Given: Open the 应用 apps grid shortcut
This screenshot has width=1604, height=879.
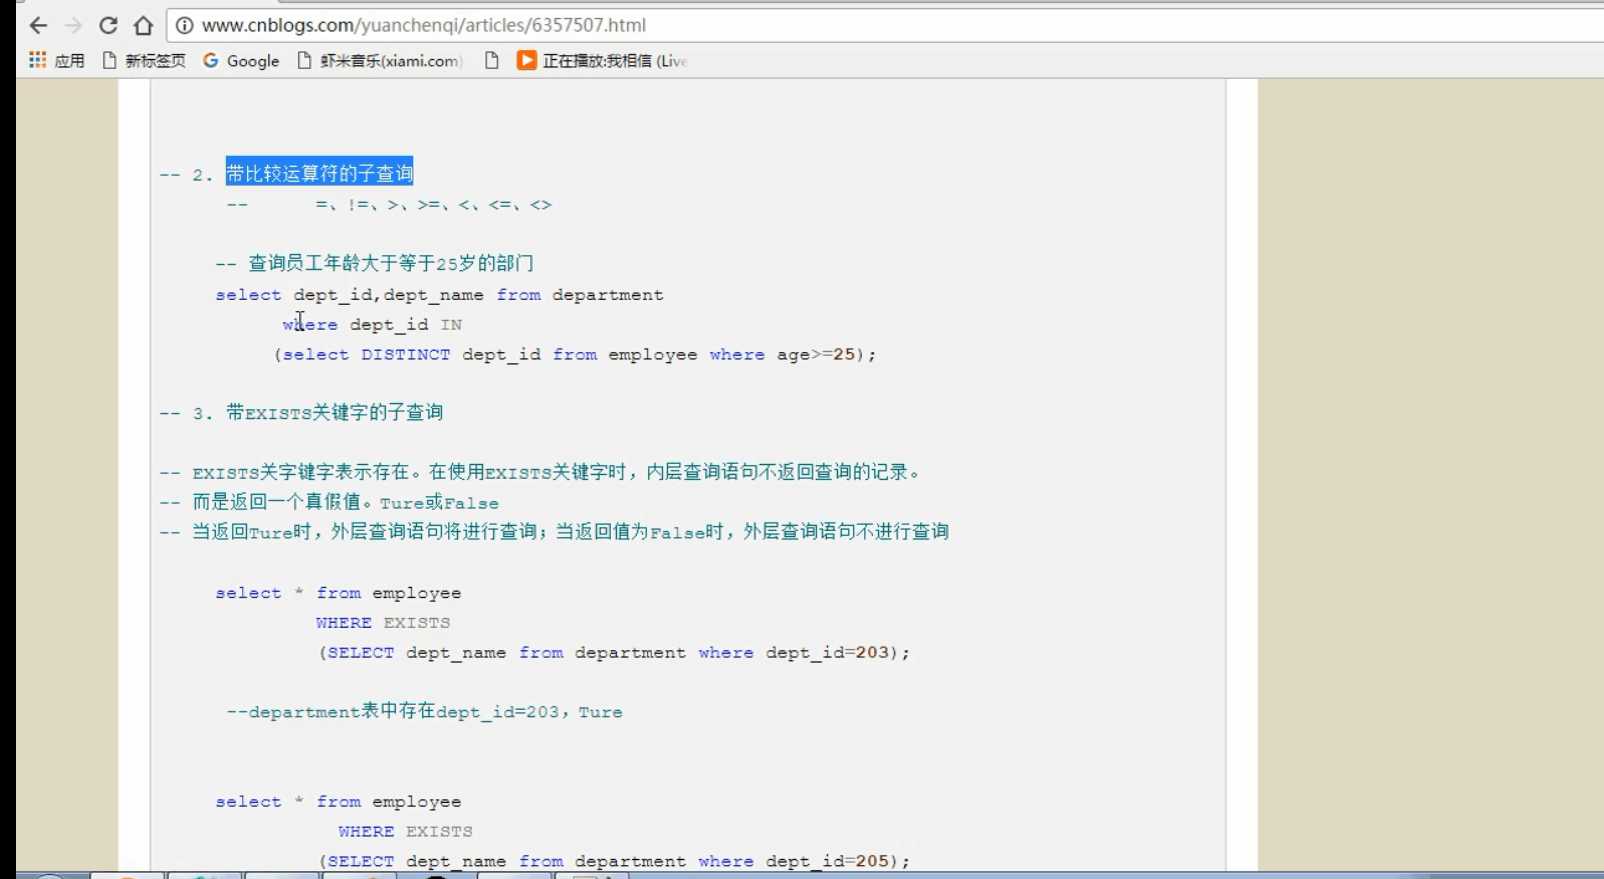Looking at the screenshot, I should (57, 61).
